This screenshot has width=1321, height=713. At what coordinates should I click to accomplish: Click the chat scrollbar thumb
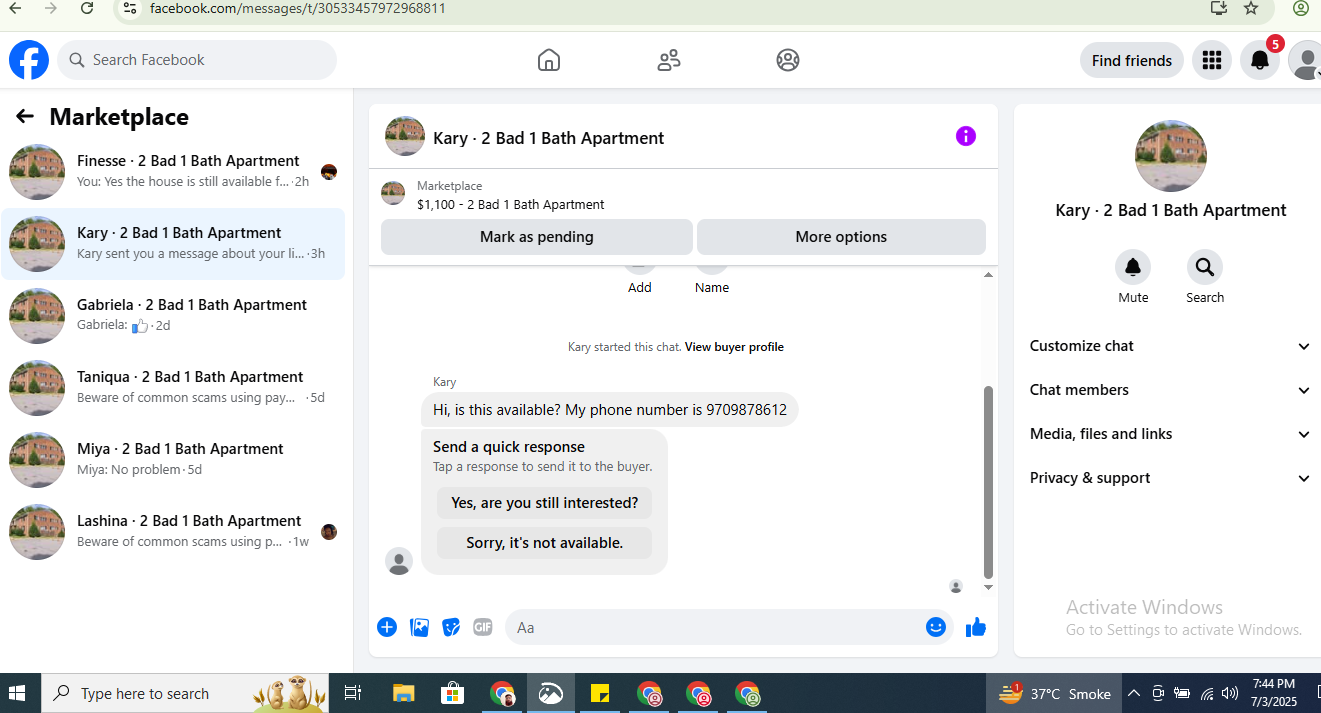click(x=989, y=482)
